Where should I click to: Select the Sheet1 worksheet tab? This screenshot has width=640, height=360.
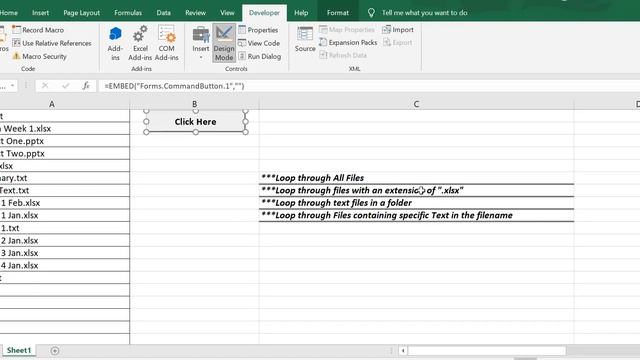tap(19, 350)
